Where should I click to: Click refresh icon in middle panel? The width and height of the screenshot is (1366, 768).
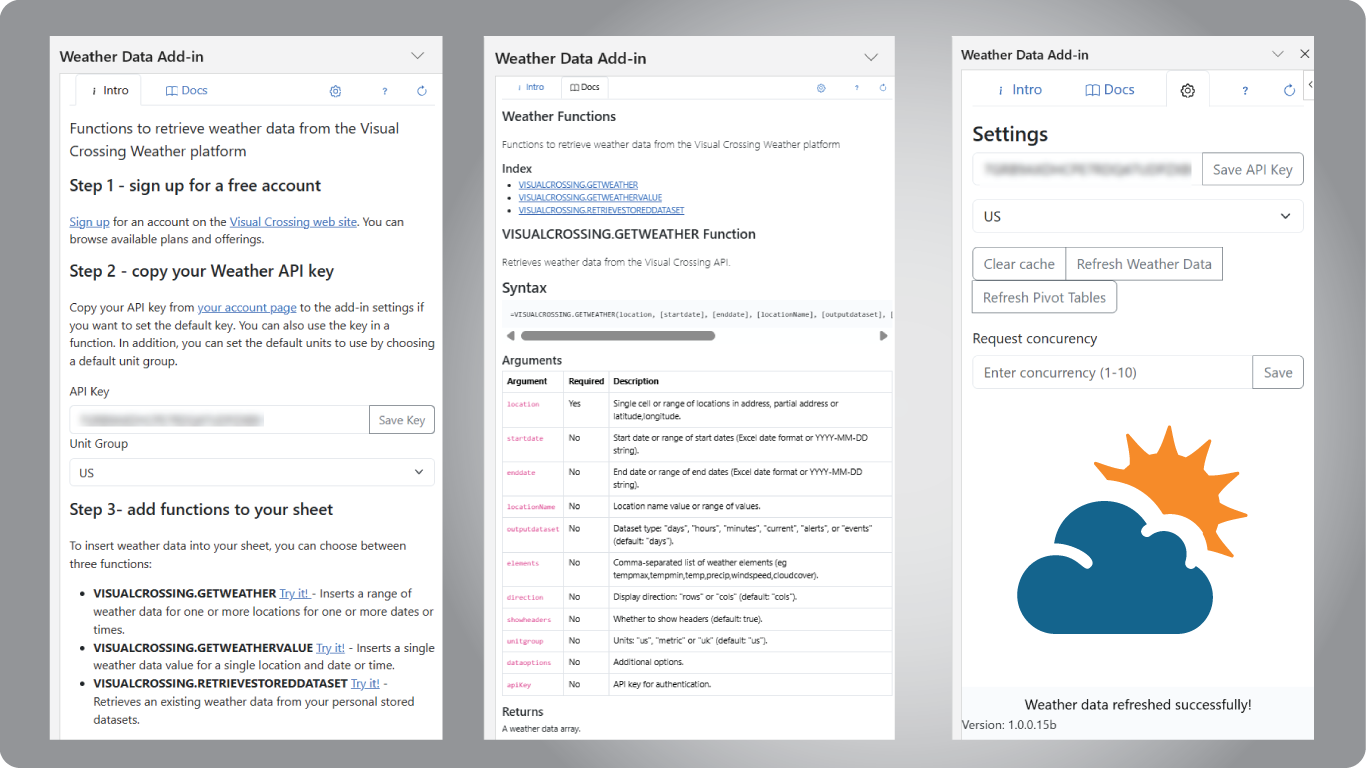point(883,88)
